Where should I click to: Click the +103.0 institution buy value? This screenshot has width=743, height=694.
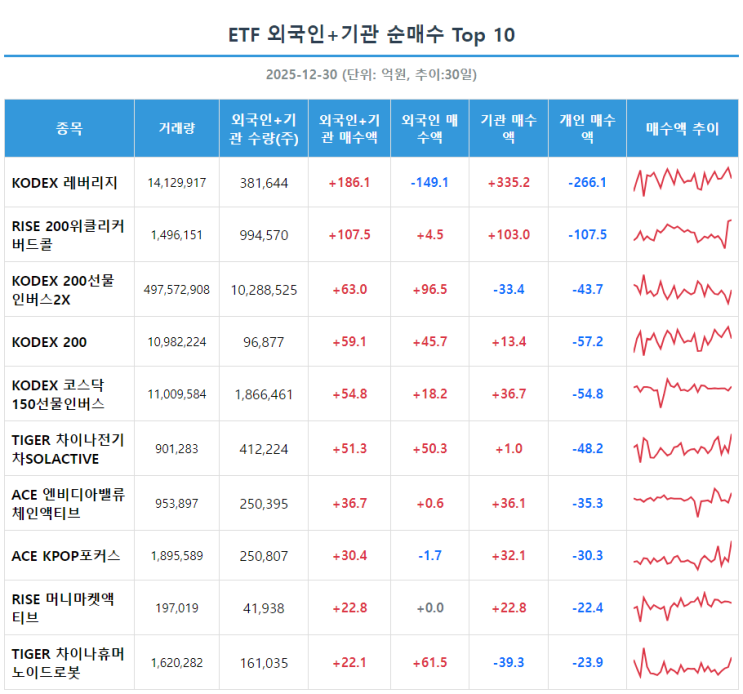coord(509,235)
